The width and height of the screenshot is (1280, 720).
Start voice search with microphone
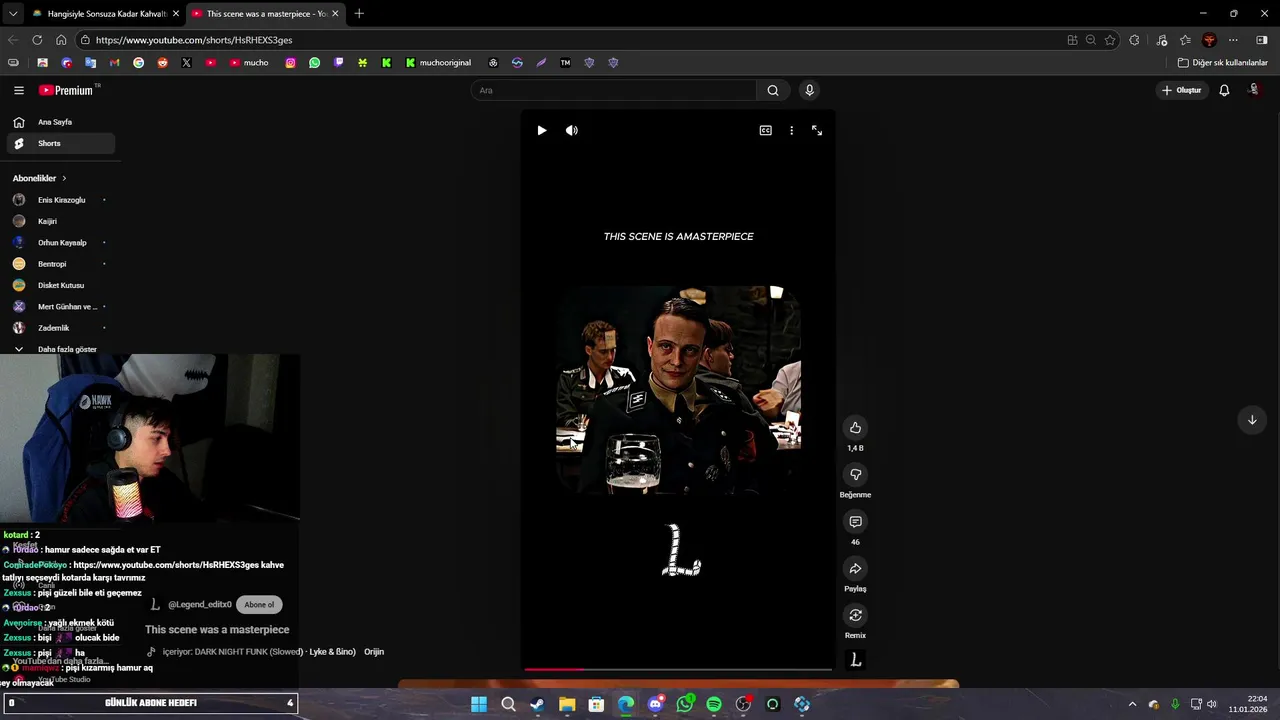pyautogui.click(x=809, y=90)
